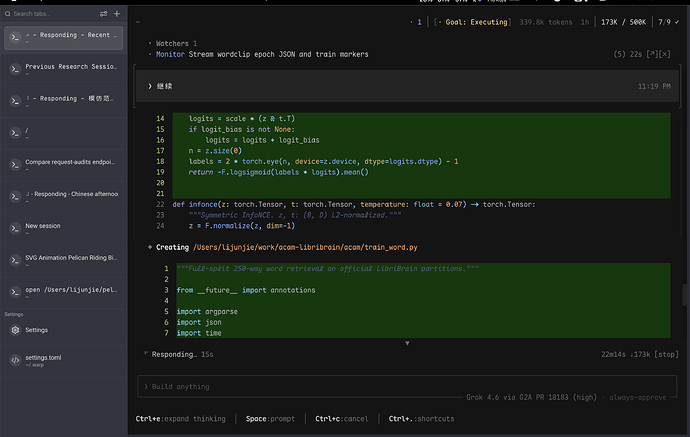690x437 pixels.
Task: Click the Watchers 1 heading
Action: (x=176, y=44)
